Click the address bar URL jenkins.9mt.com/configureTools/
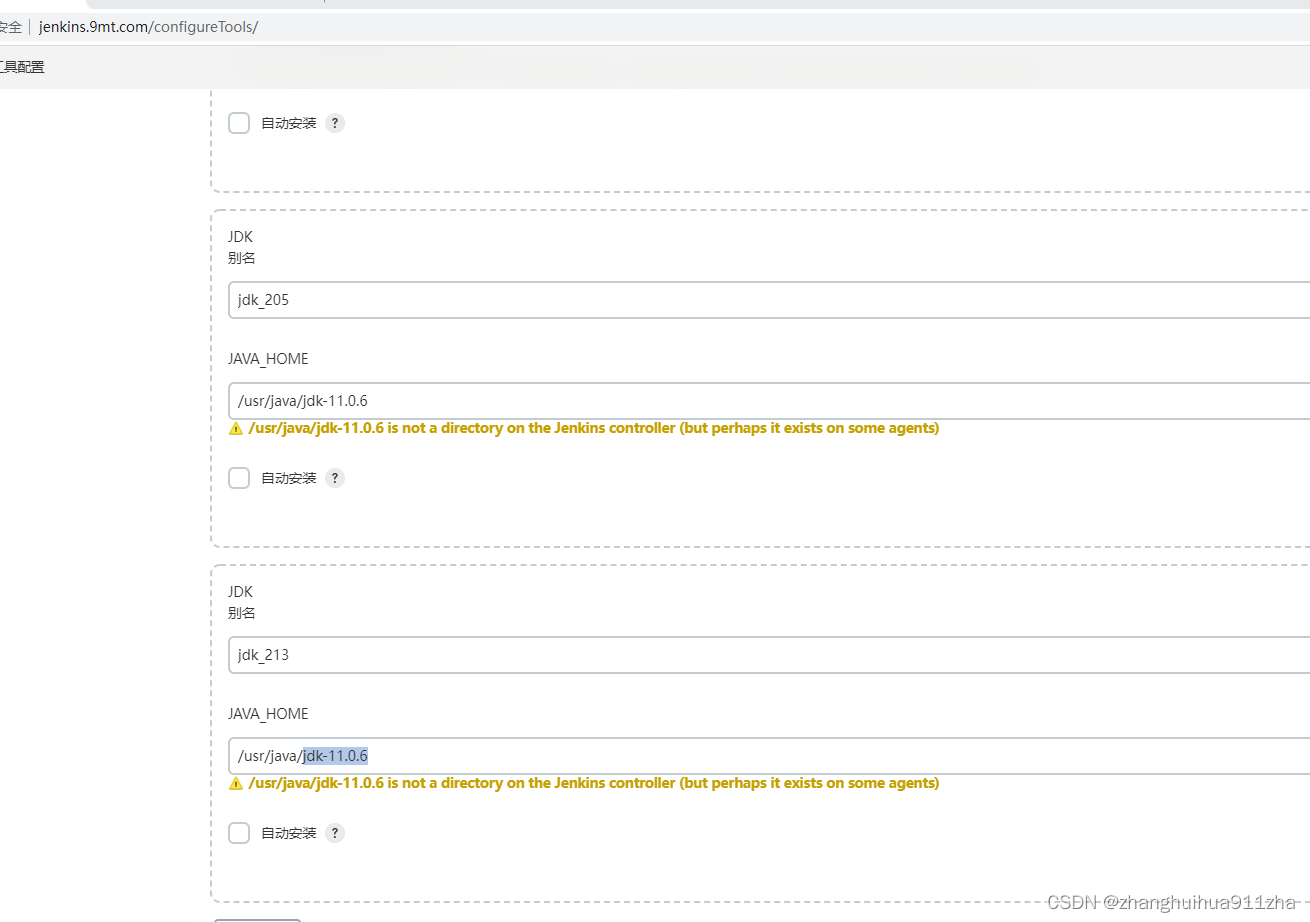Image resolution: width=1310 pixels, height=922 pixels. click(146, 27)
